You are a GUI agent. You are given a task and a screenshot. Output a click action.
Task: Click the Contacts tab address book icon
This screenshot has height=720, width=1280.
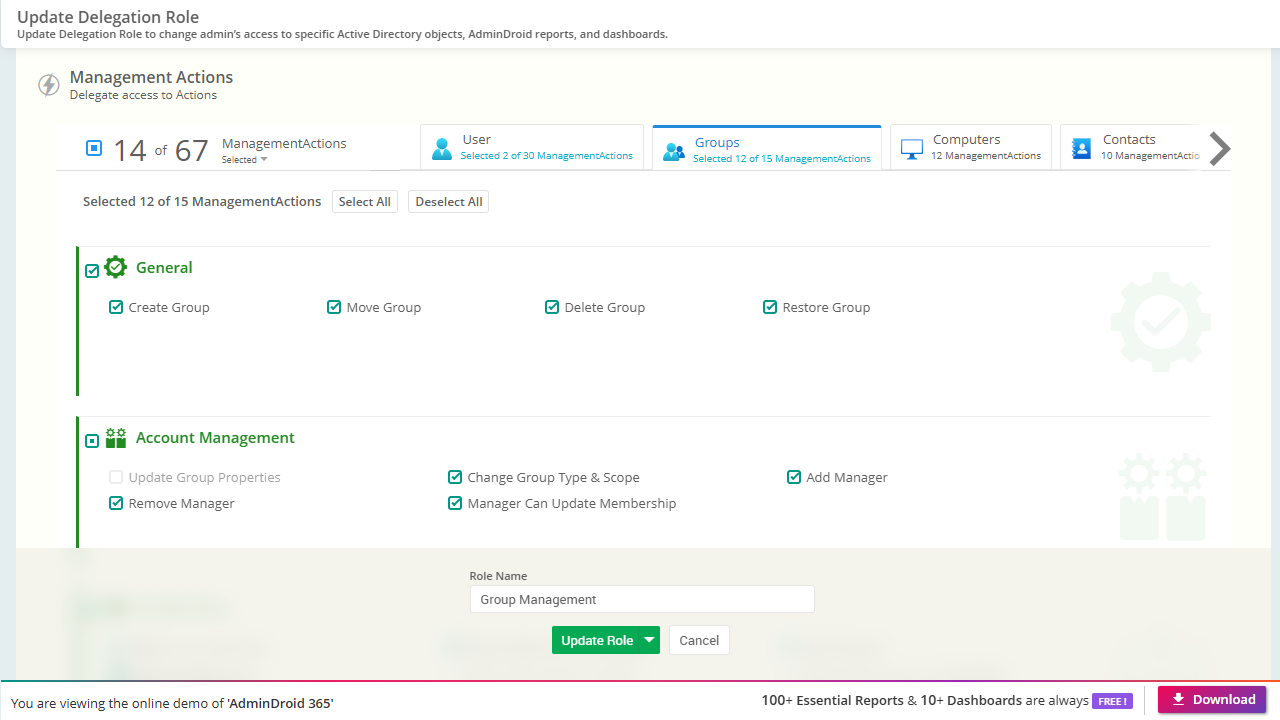(1081, 149)
